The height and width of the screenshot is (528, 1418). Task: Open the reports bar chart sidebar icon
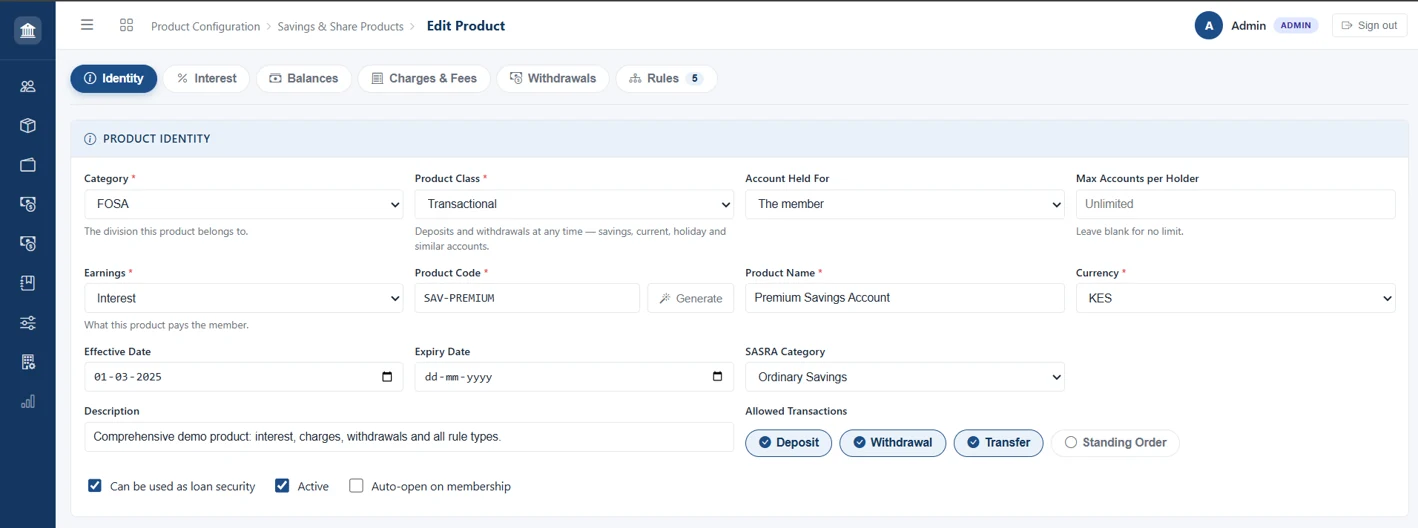coord(28,402)
